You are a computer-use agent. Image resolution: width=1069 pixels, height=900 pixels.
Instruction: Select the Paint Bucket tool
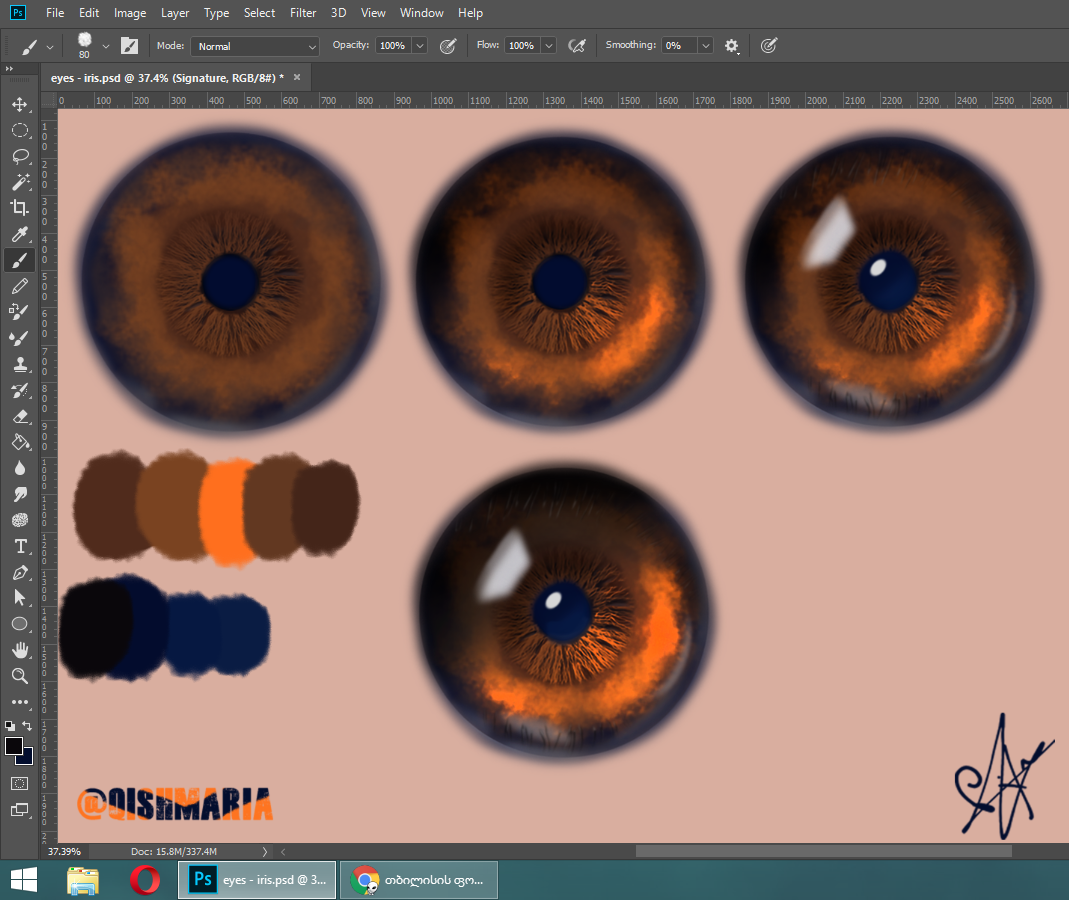[20, 442]
